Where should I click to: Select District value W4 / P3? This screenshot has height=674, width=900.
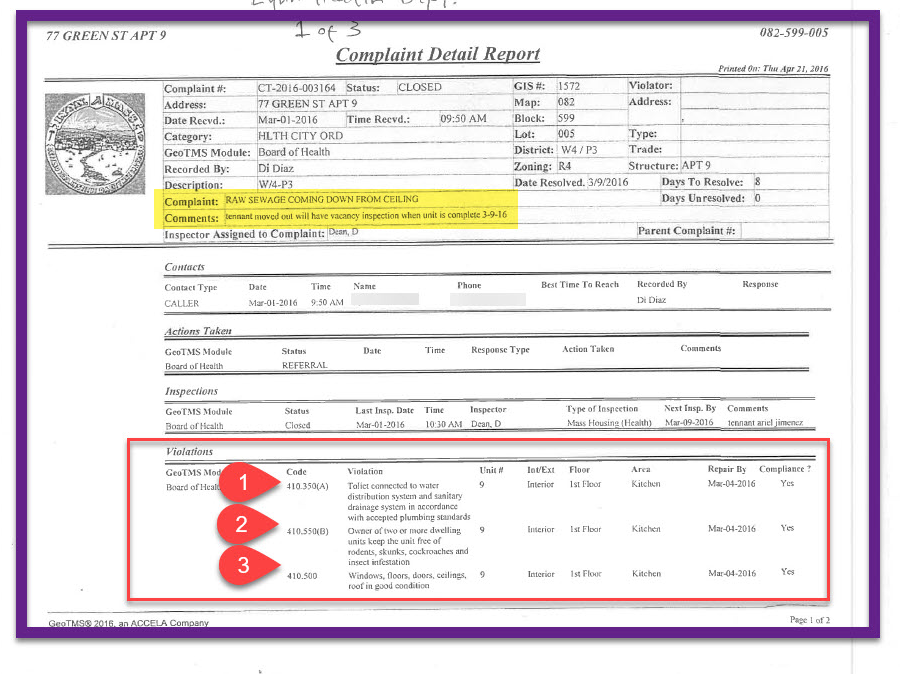579,150
